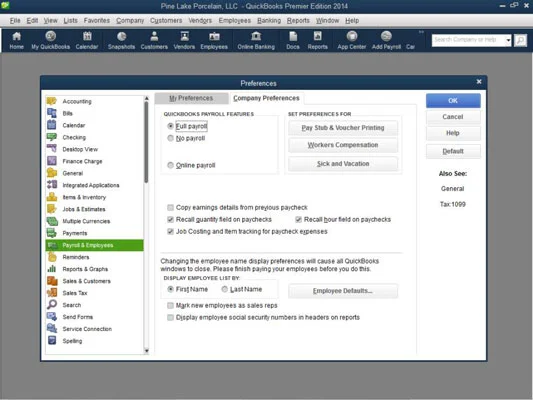533x400 pixels.
Task: Select Sales Tax preferences category
Action: [x=94, y=293]
